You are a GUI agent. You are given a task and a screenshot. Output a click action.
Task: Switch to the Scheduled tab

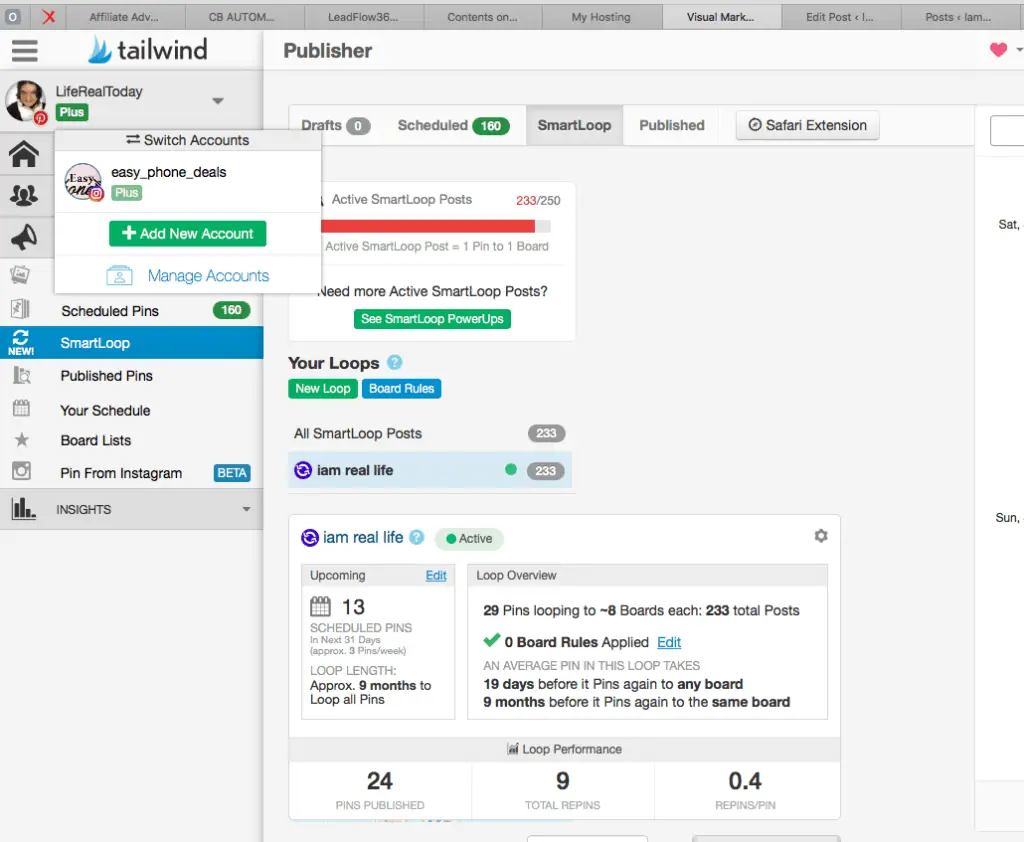click(x=453, y=125)
